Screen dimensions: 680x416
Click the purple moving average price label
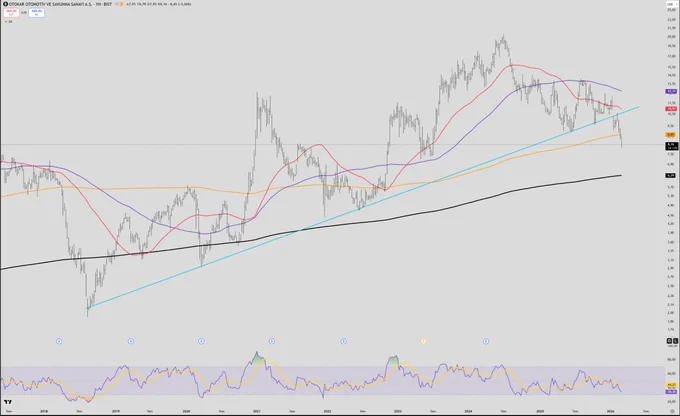tap(671, 92)
